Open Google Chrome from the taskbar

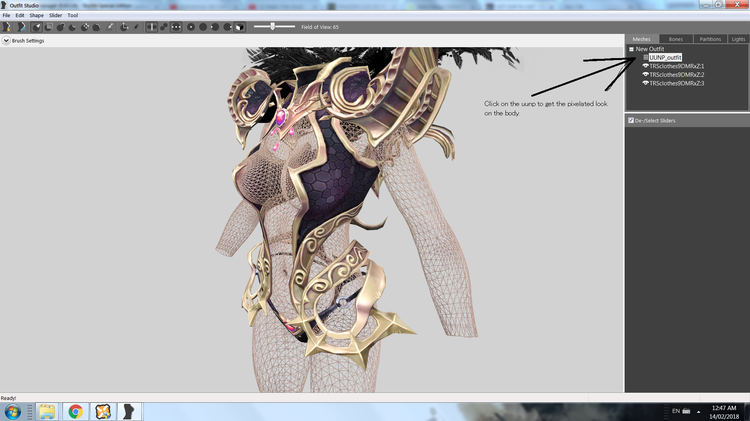75,411
